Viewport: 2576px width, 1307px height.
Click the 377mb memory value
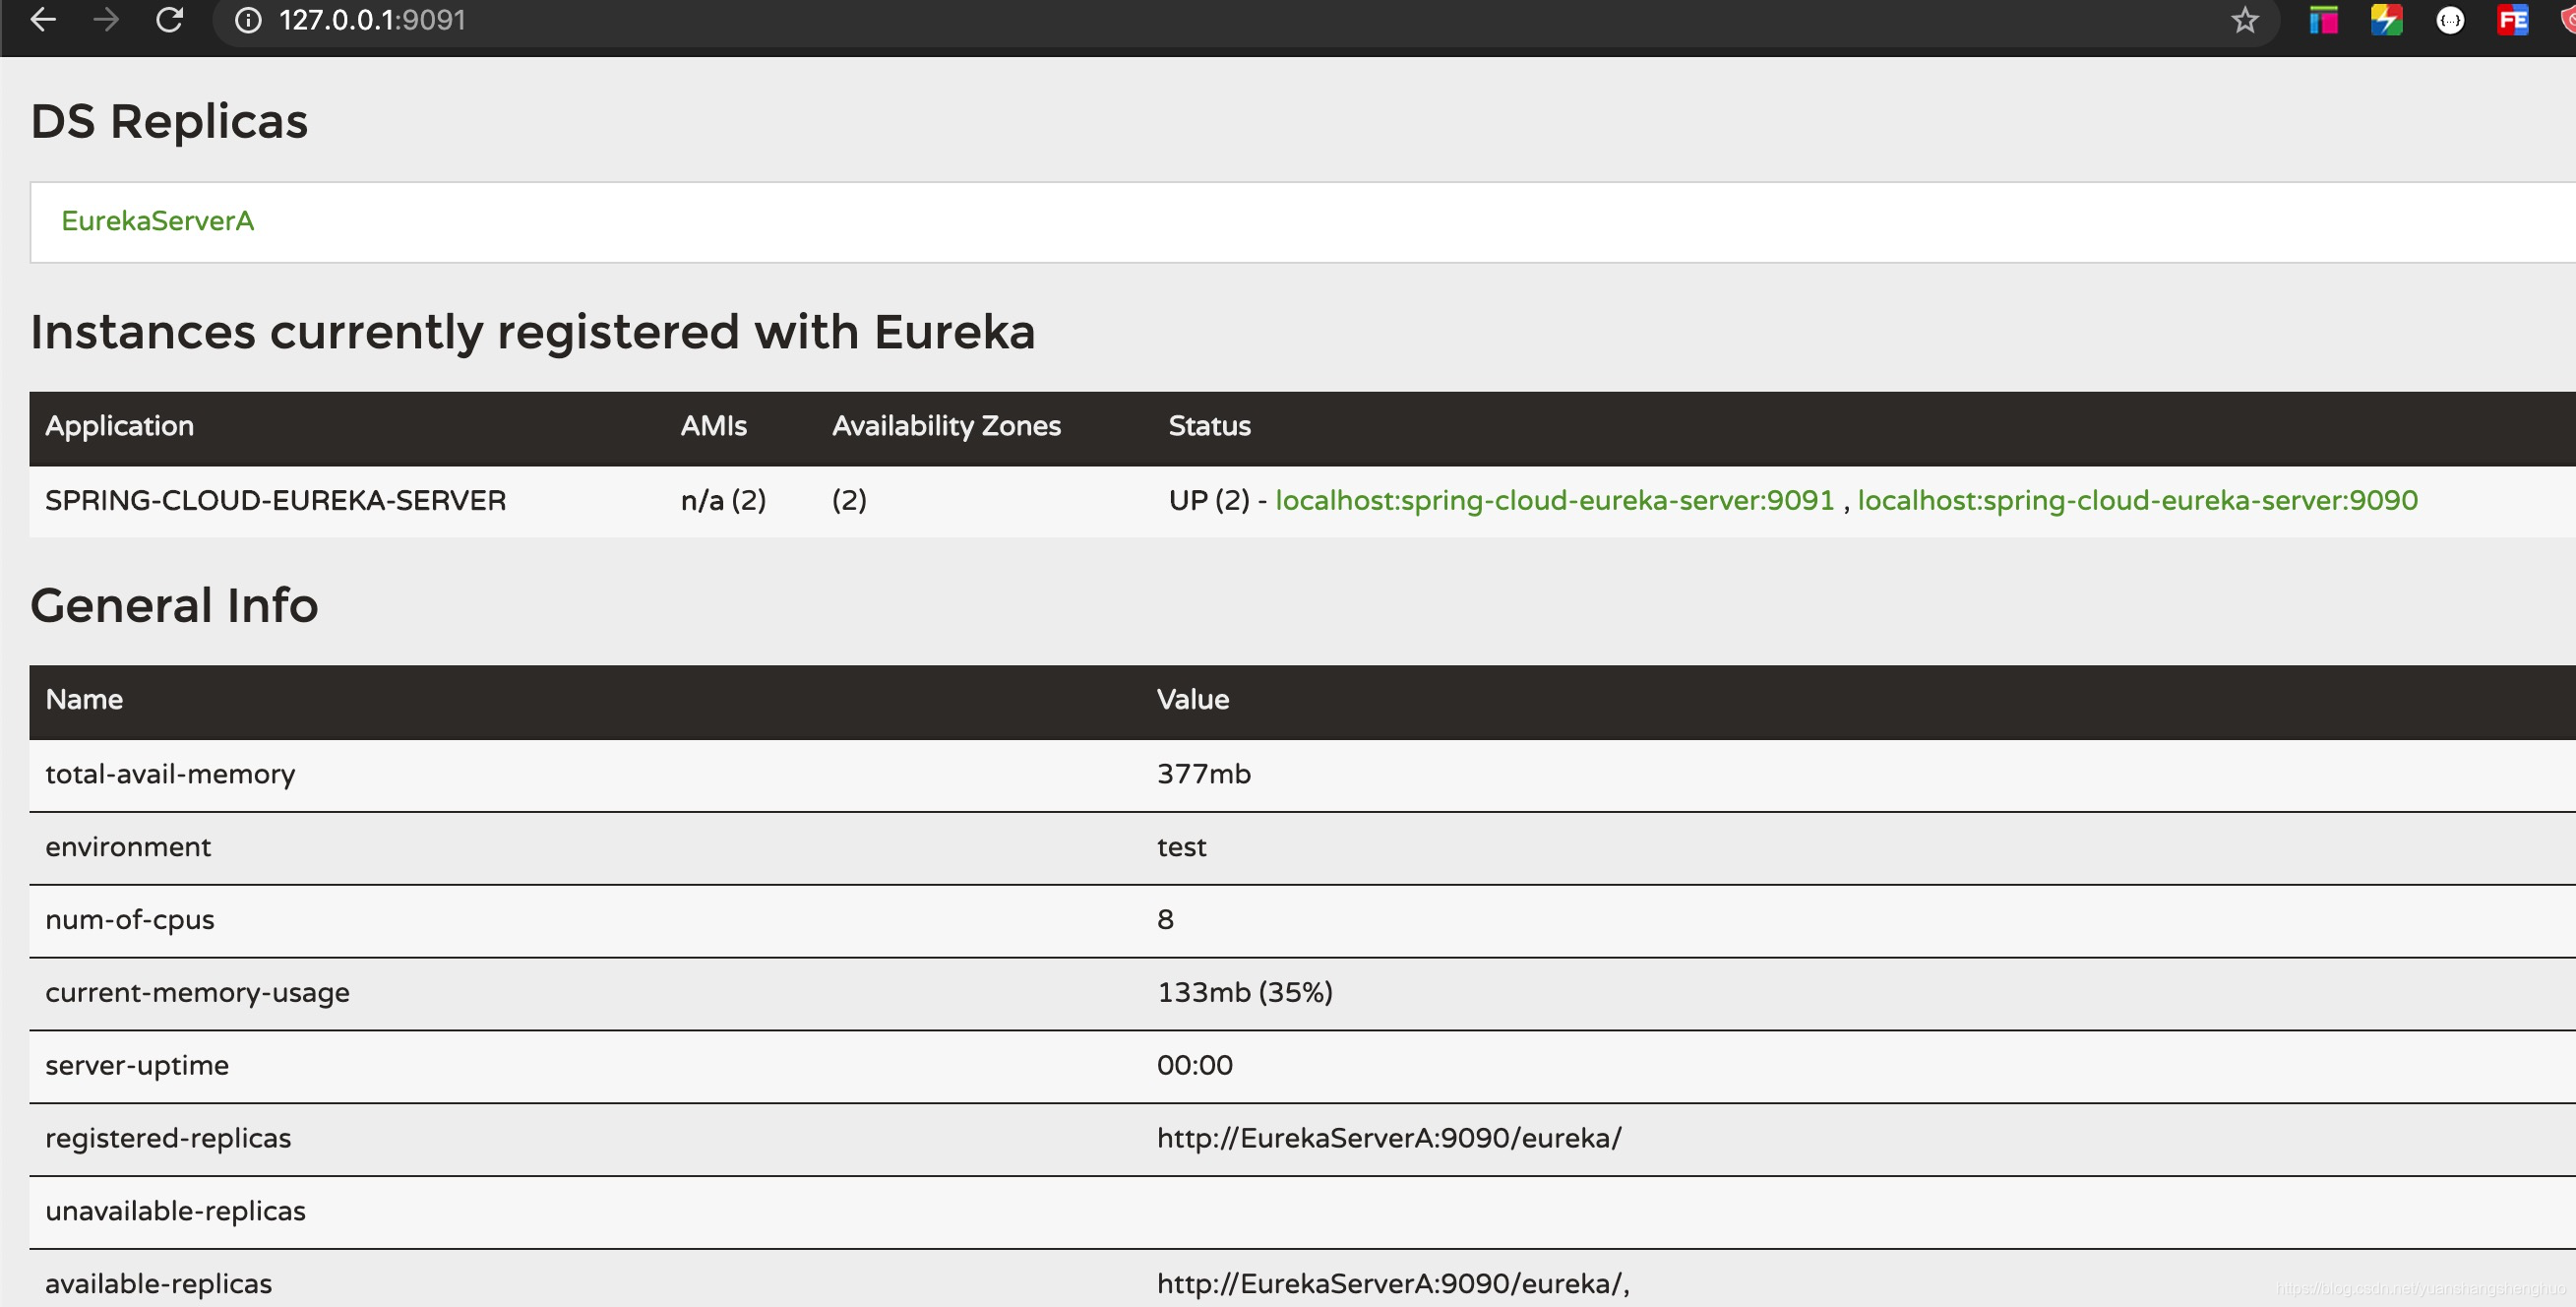point(1204,774)
